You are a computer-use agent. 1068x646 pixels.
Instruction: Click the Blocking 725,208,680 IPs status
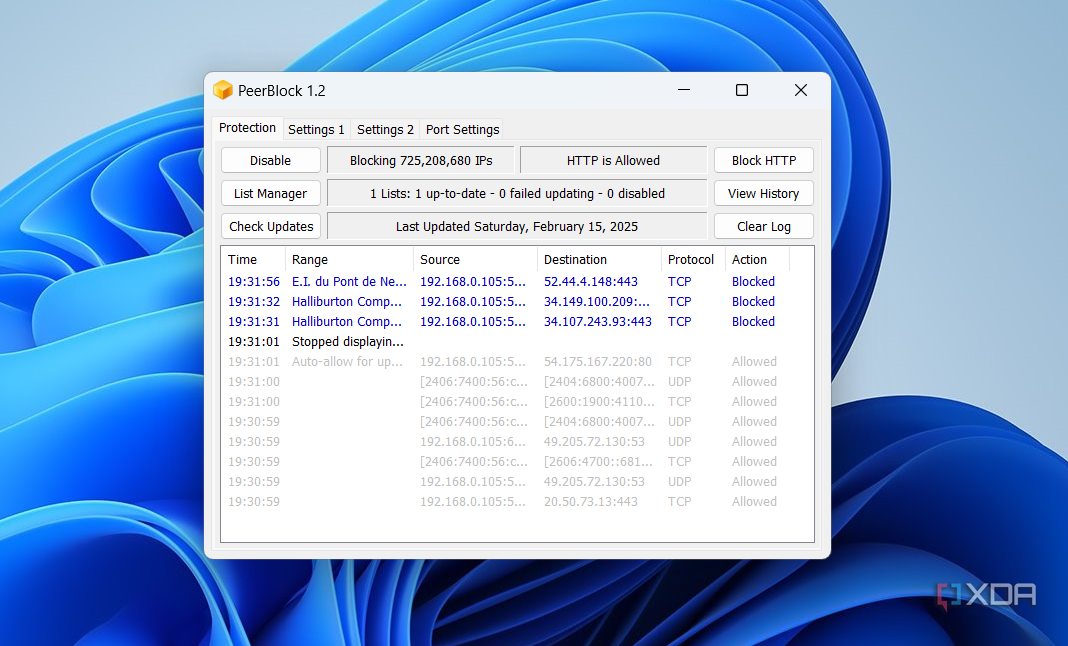pos(421,160)
